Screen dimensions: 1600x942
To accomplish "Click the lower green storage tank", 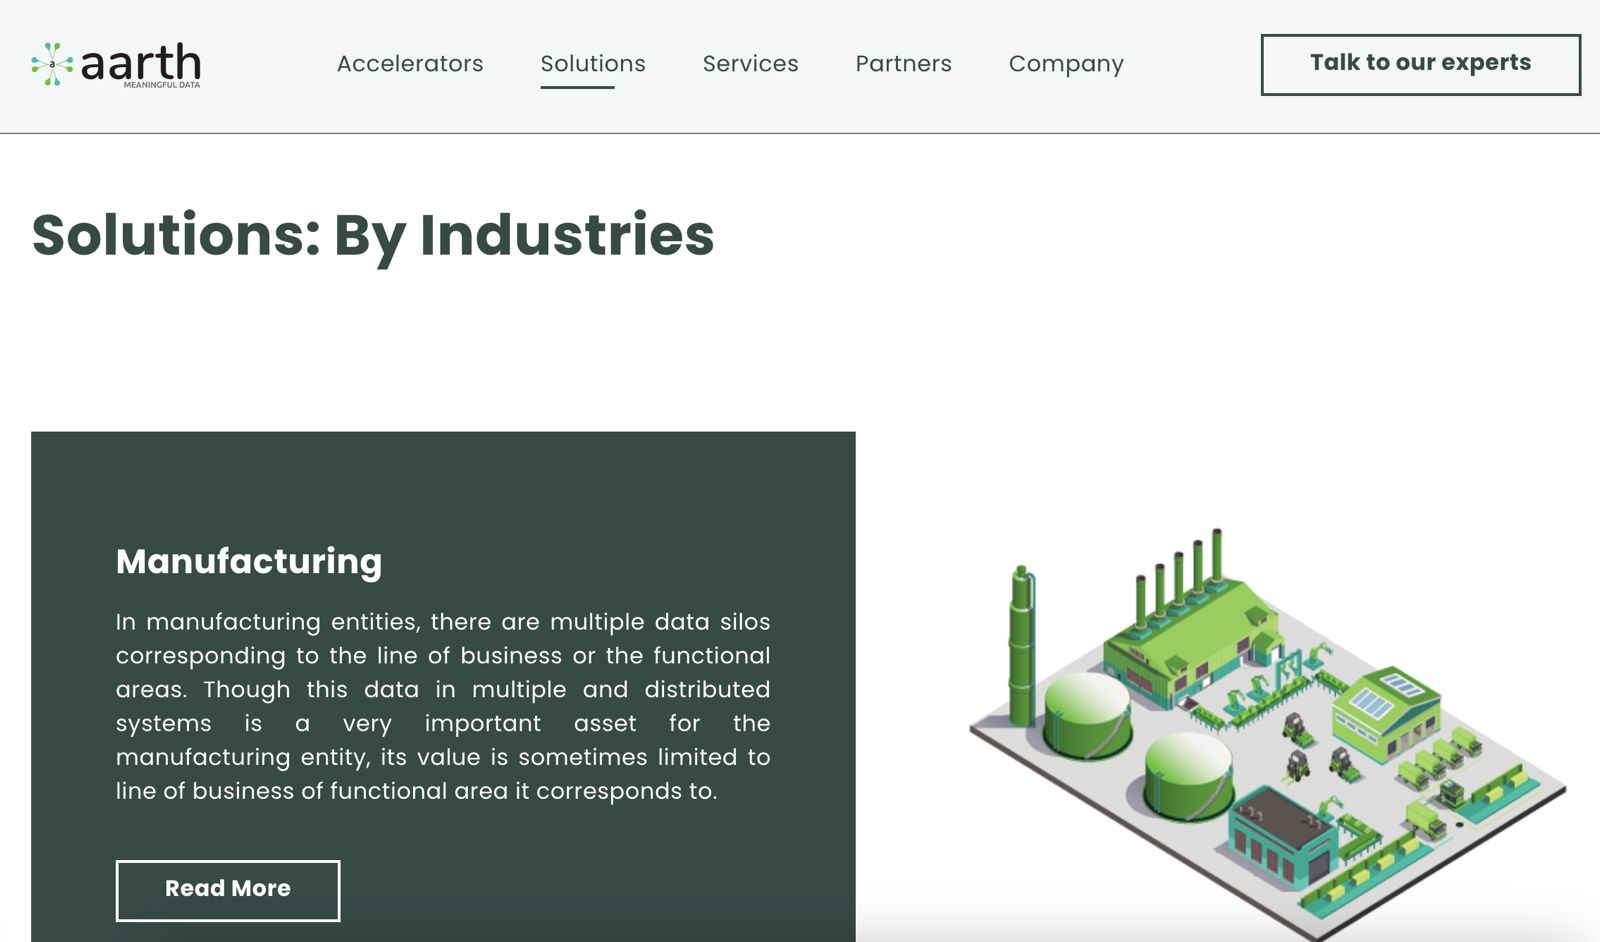I will [x=1188, y=776].
